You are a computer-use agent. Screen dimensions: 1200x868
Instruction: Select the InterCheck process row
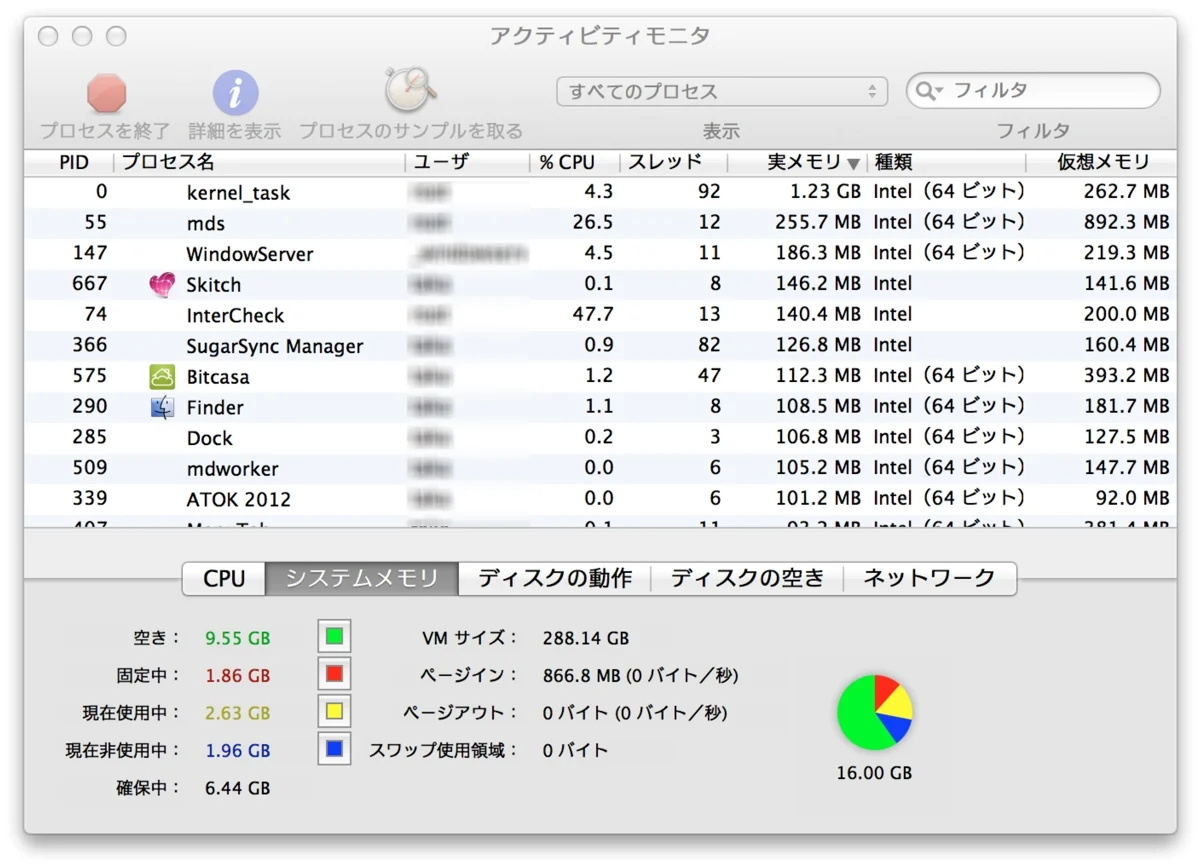[x=600, y=315]
